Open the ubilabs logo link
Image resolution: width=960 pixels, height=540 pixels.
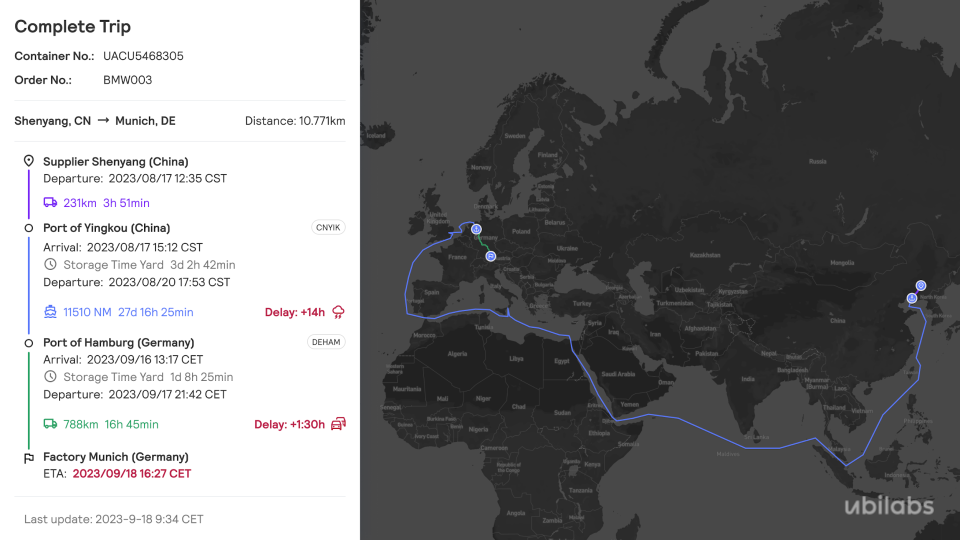[x=888, y=505]
